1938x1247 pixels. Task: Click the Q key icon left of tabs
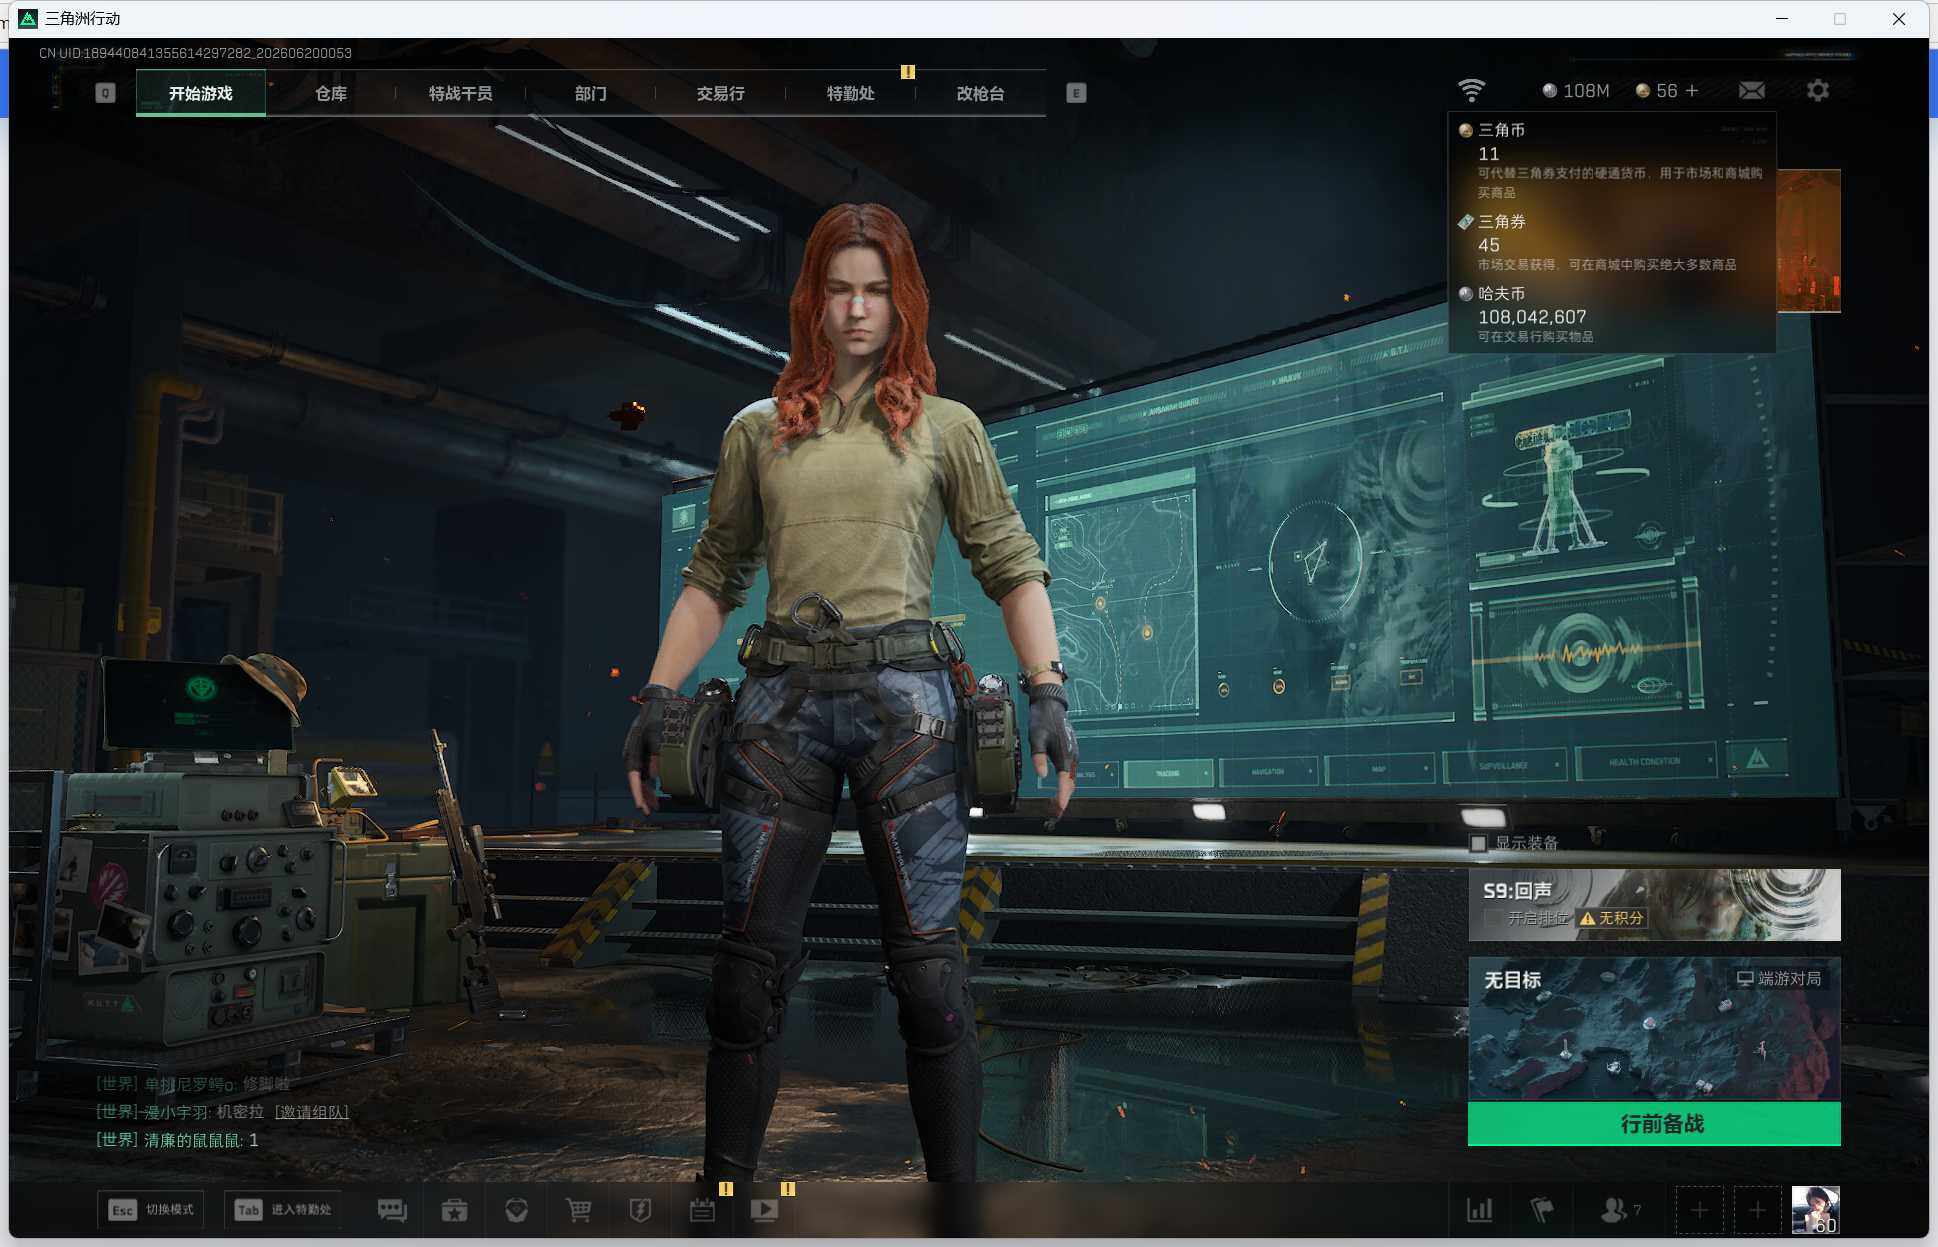click(105, 93)
